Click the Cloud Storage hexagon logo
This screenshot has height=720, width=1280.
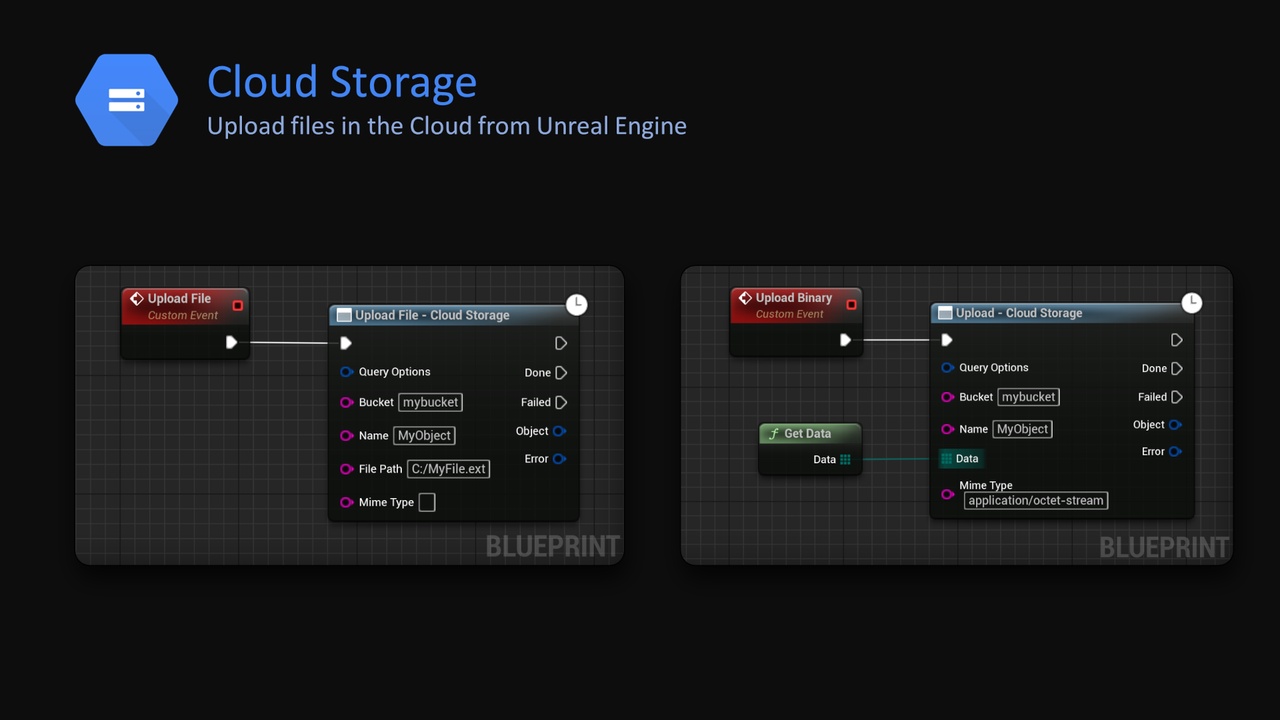(127, 100)
